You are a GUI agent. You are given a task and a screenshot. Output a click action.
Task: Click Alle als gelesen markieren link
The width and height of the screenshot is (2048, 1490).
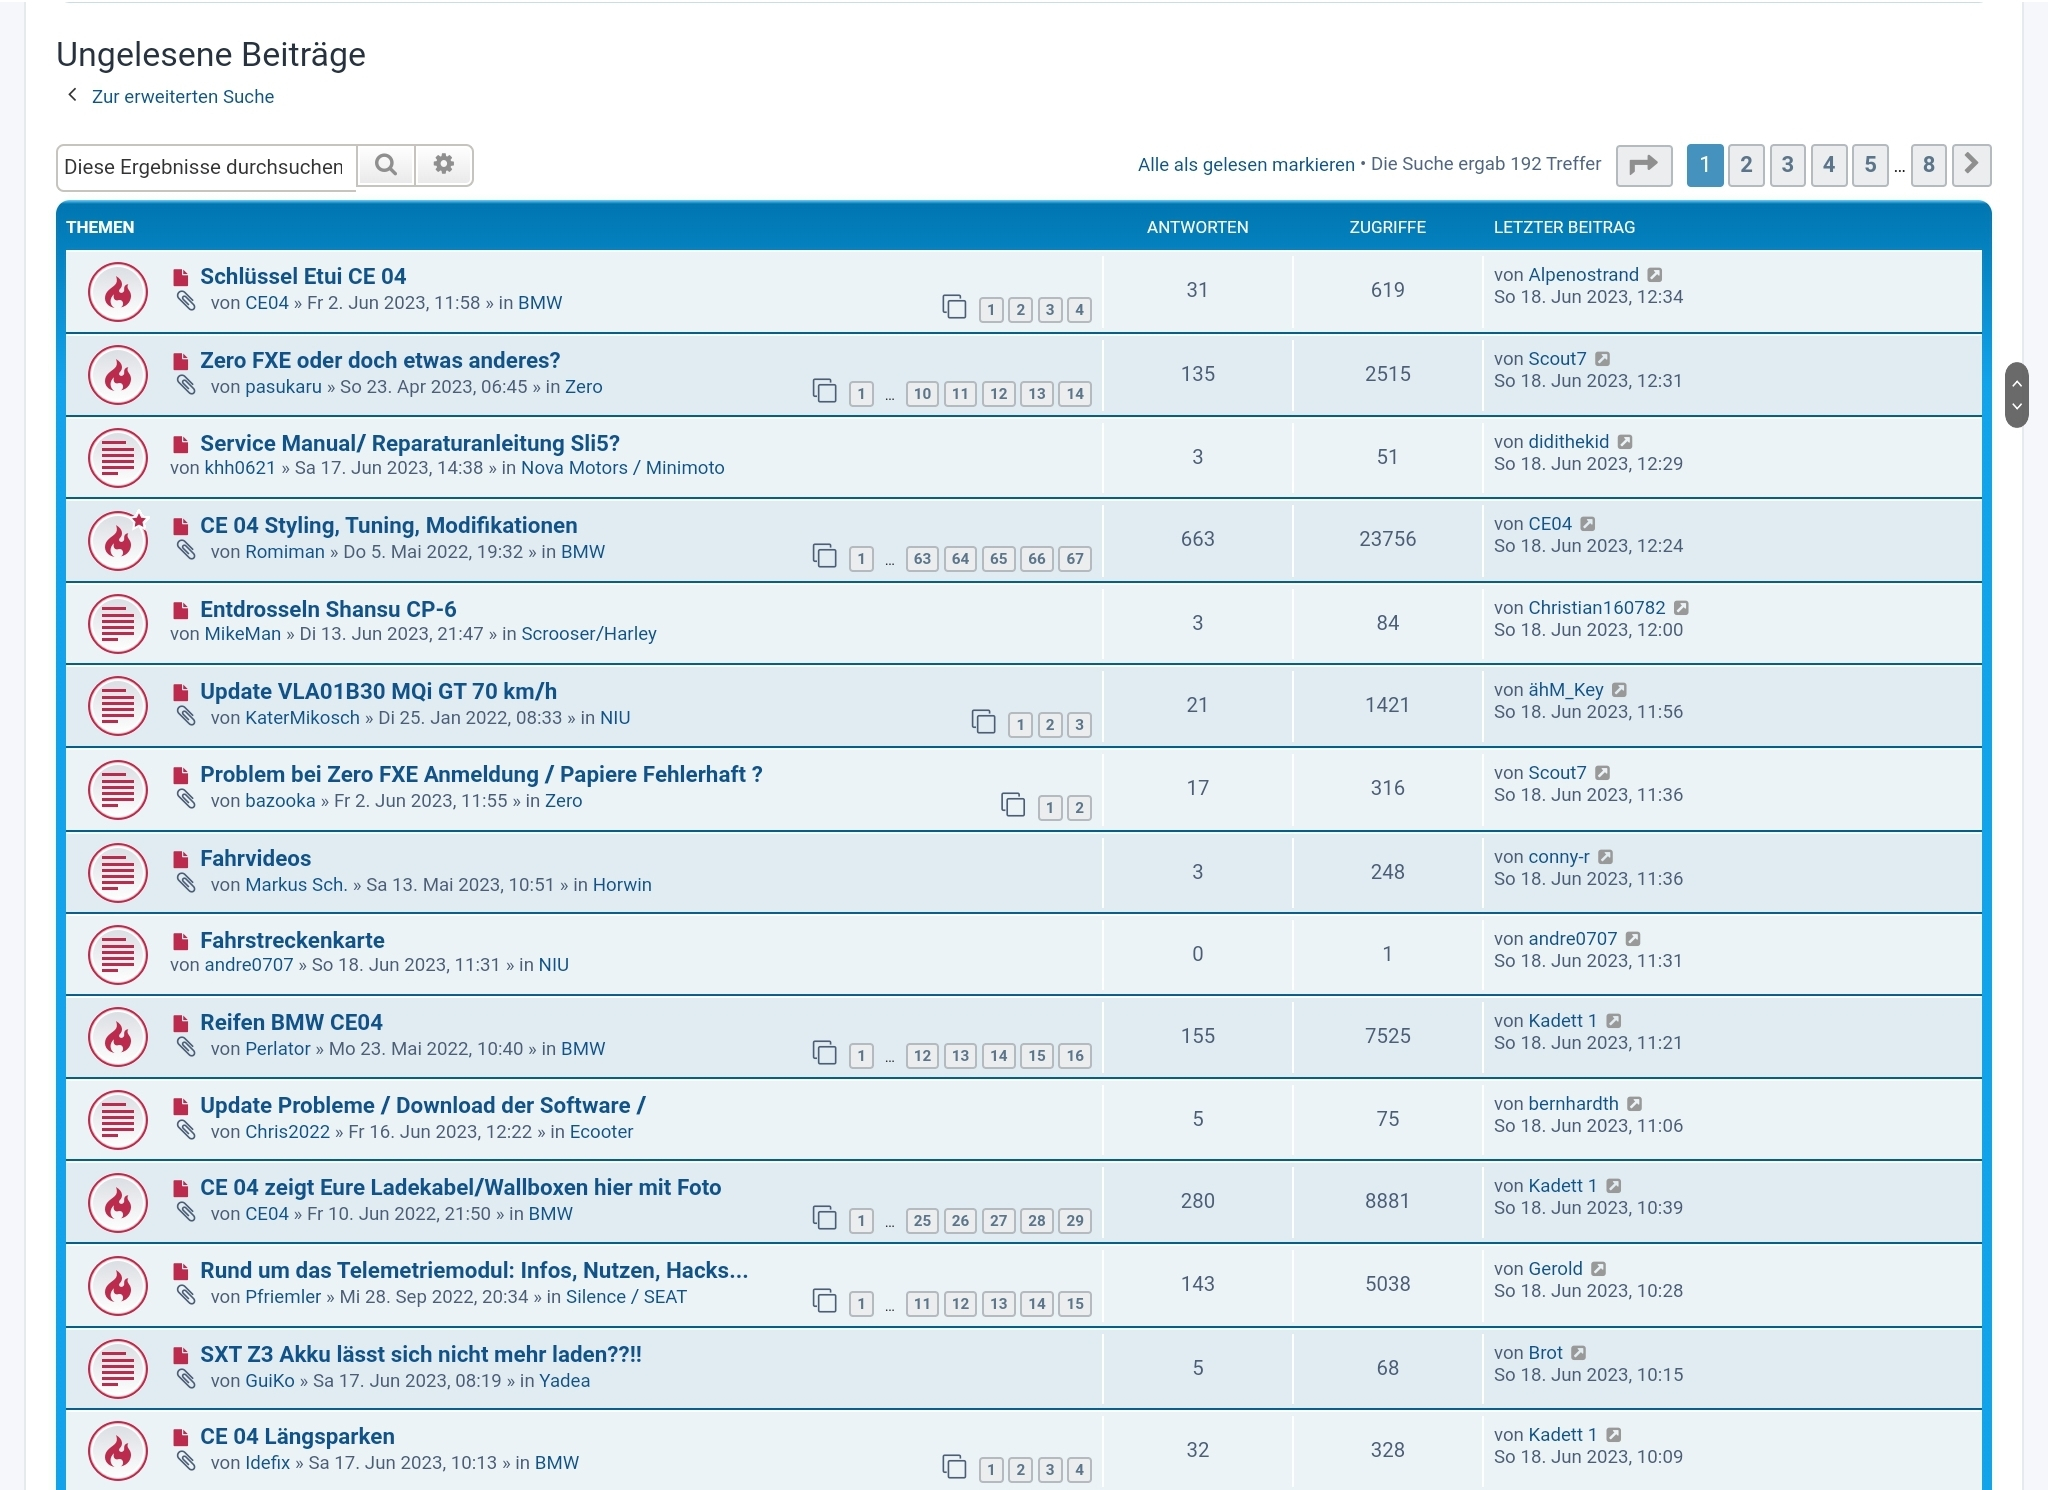coord(1245,164)
